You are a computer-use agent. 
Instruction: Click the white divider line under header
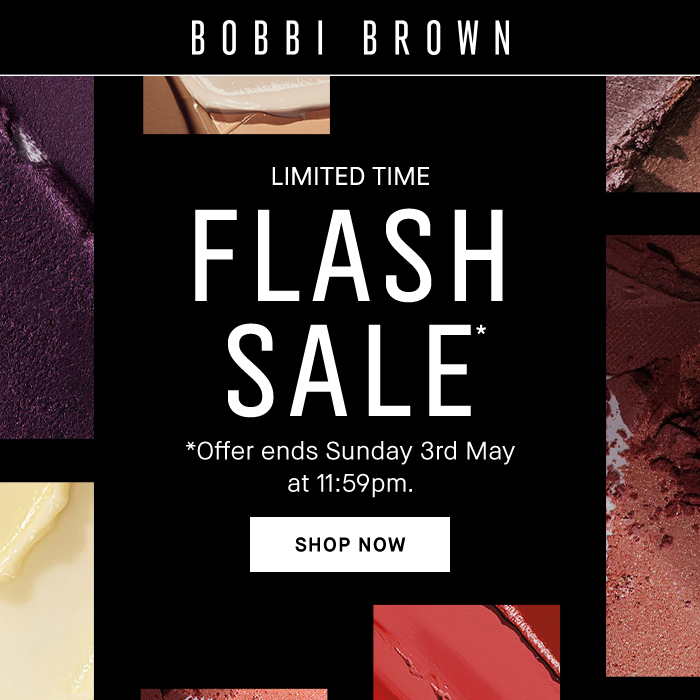pyautogui.click(x=350, y=75)
